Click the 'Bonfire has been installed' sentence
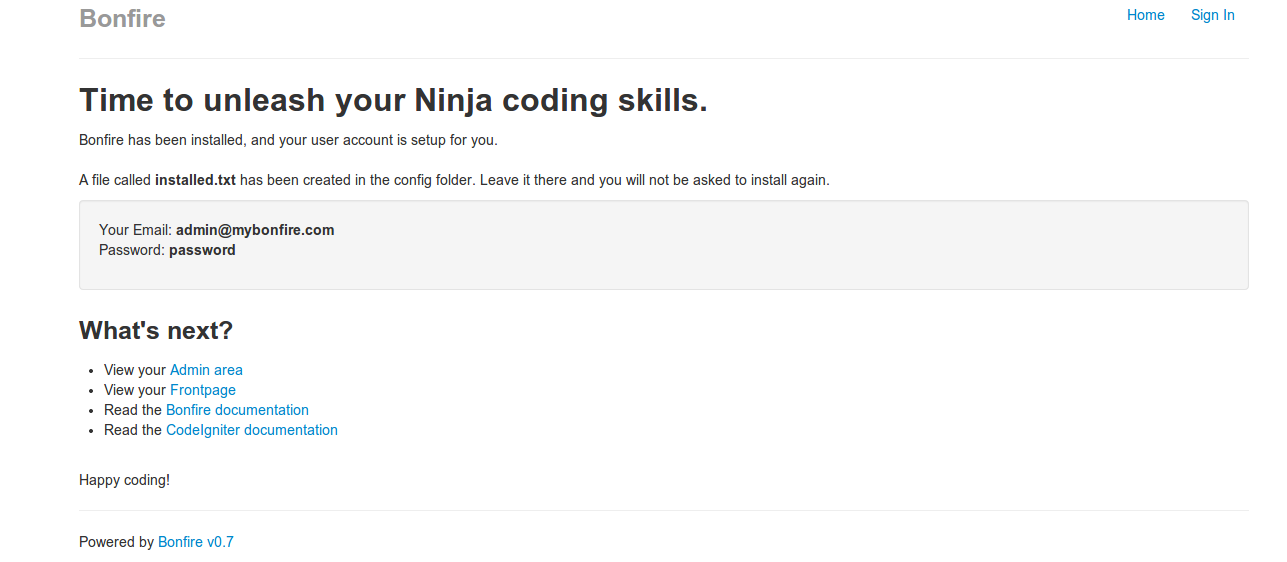Image resolution: width=1287 pixels, height=562 pixels. [x=288, y=140]
